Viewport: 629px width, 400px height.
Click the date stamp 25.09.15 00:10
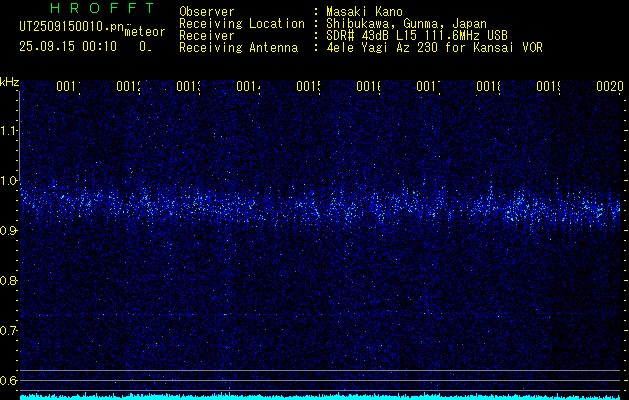pos(68,46)
